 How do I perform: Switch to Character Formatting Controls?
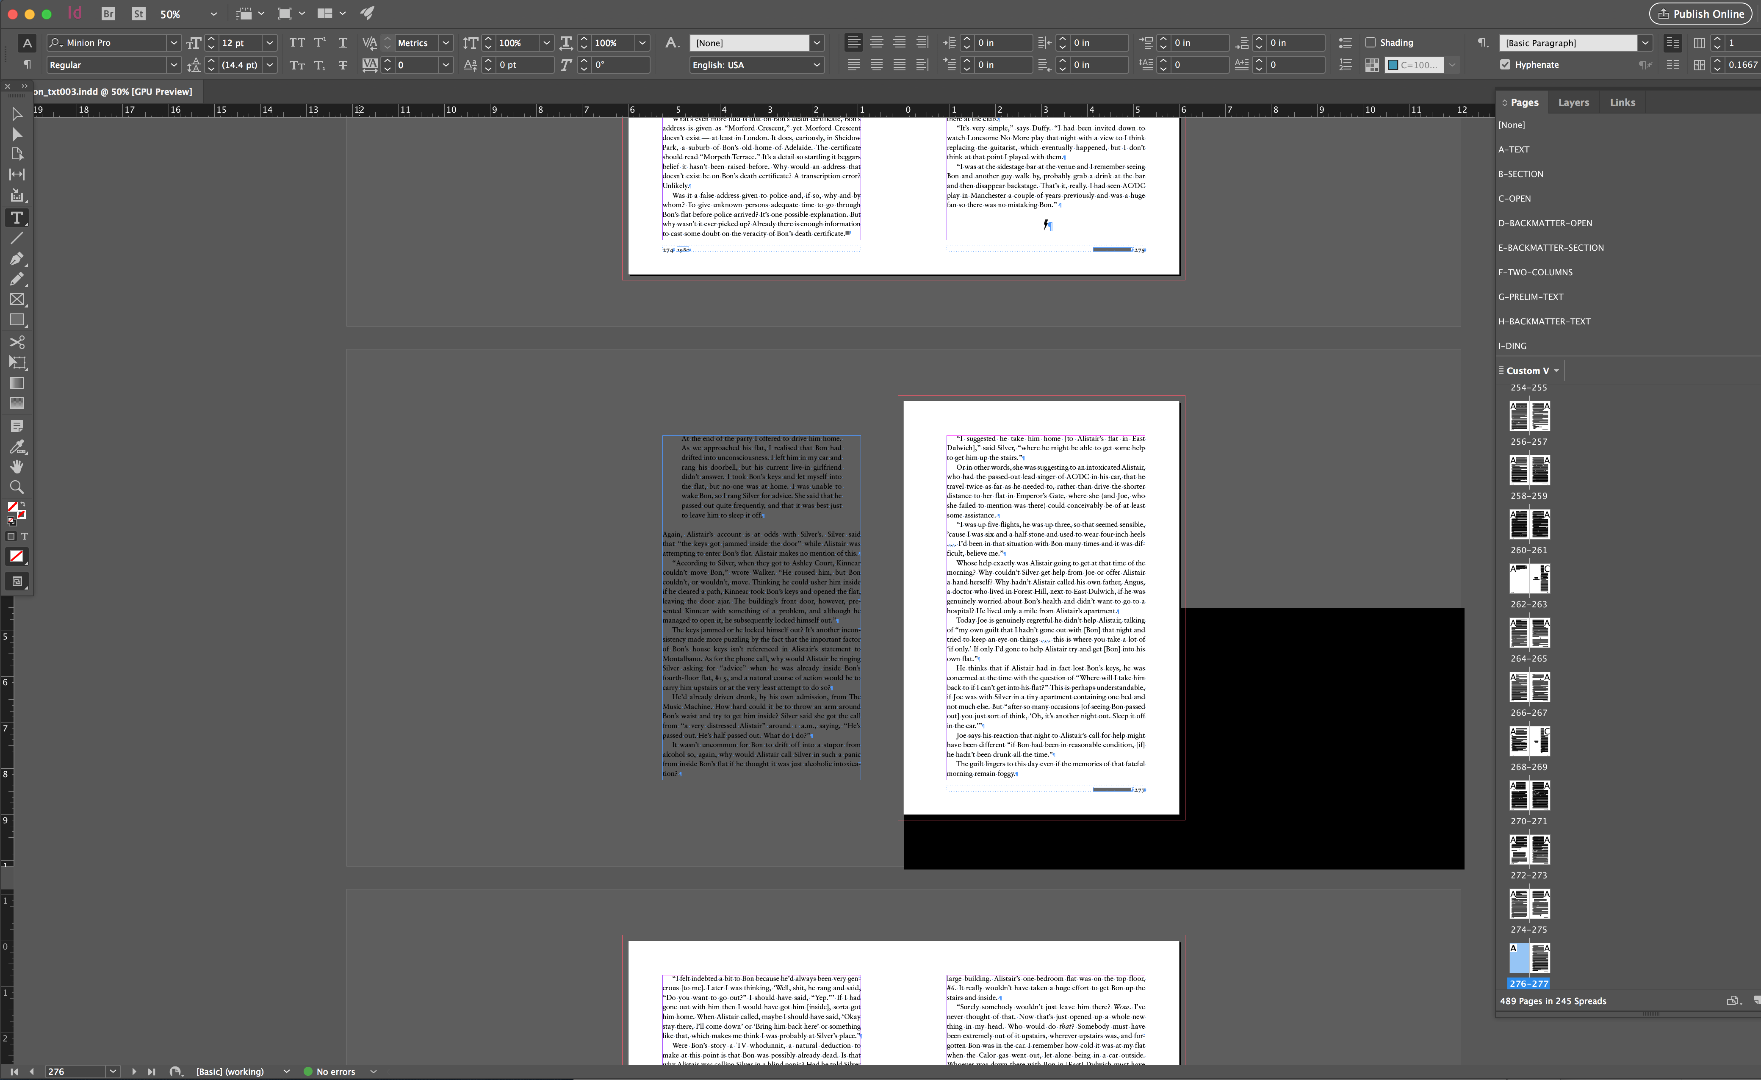[x=27, y=43]
